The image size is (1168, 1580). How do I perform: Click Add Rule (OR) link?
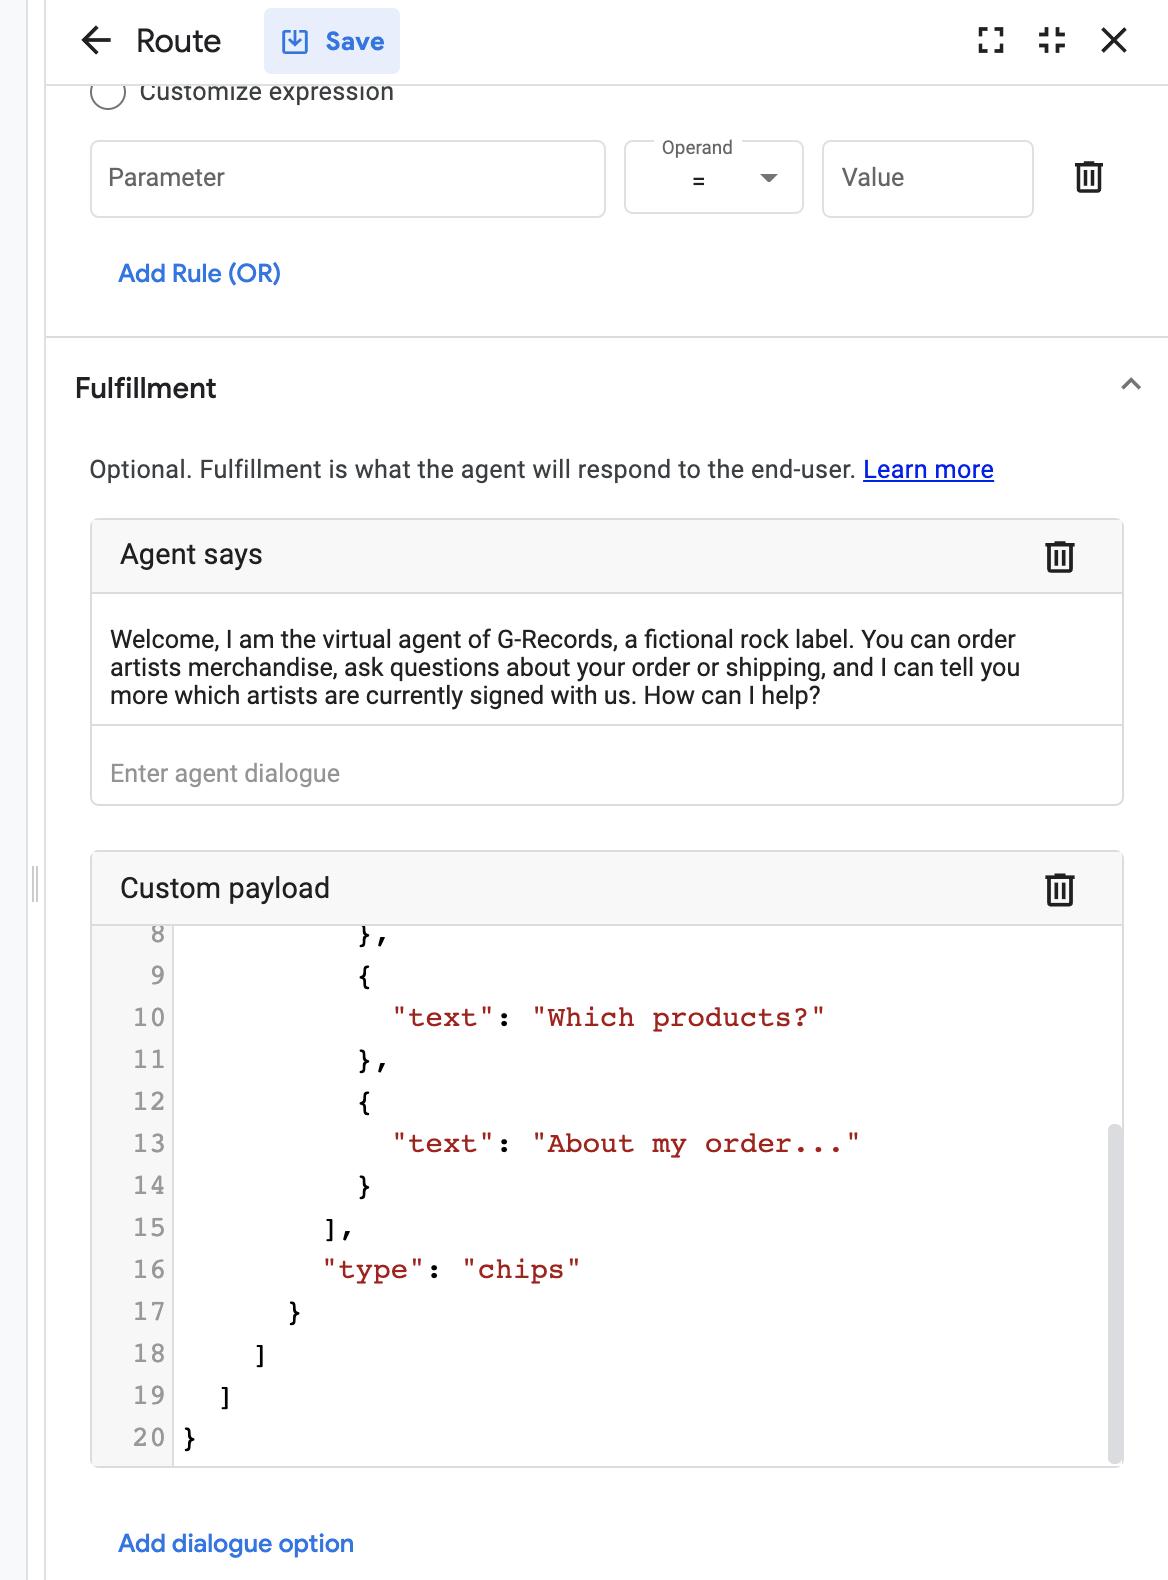[199, 273]
